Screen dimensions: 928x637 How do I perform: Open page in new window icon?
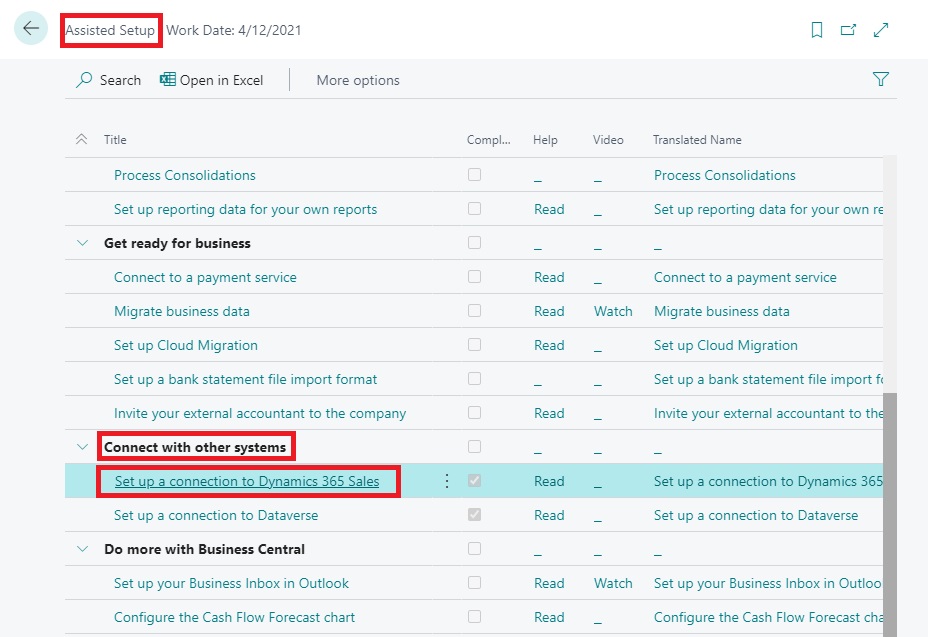pyautogui.click(x=848, y=30)
